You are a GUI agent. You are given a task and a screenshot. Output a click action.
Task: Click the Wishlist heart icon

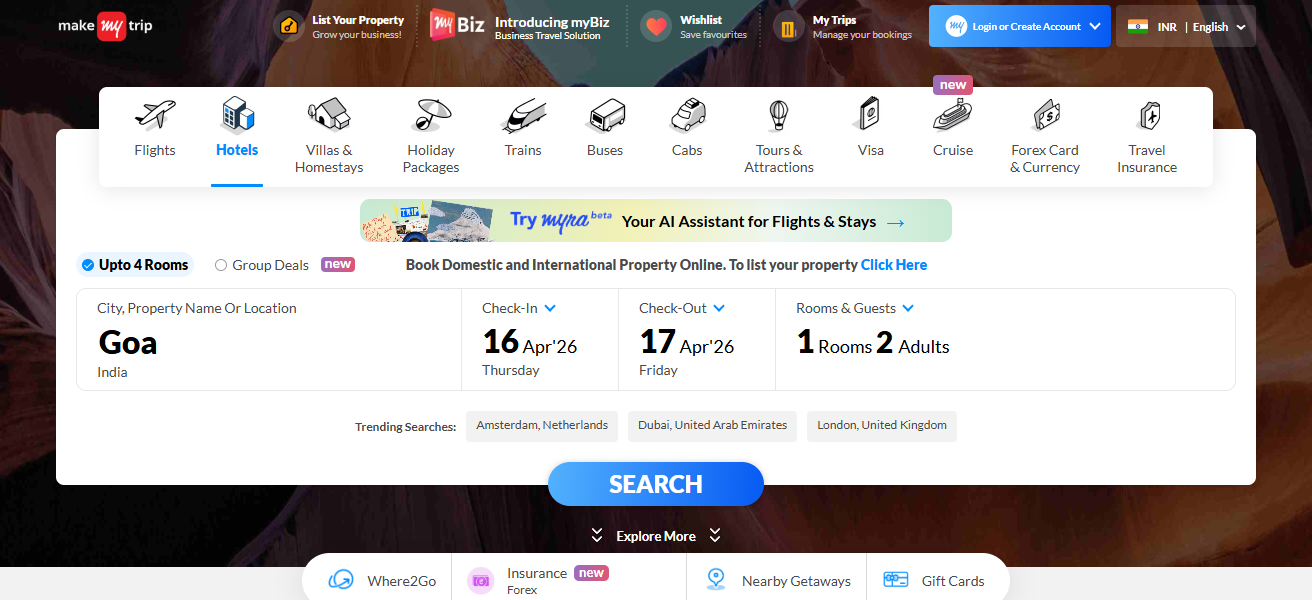(x=656, y=27)
